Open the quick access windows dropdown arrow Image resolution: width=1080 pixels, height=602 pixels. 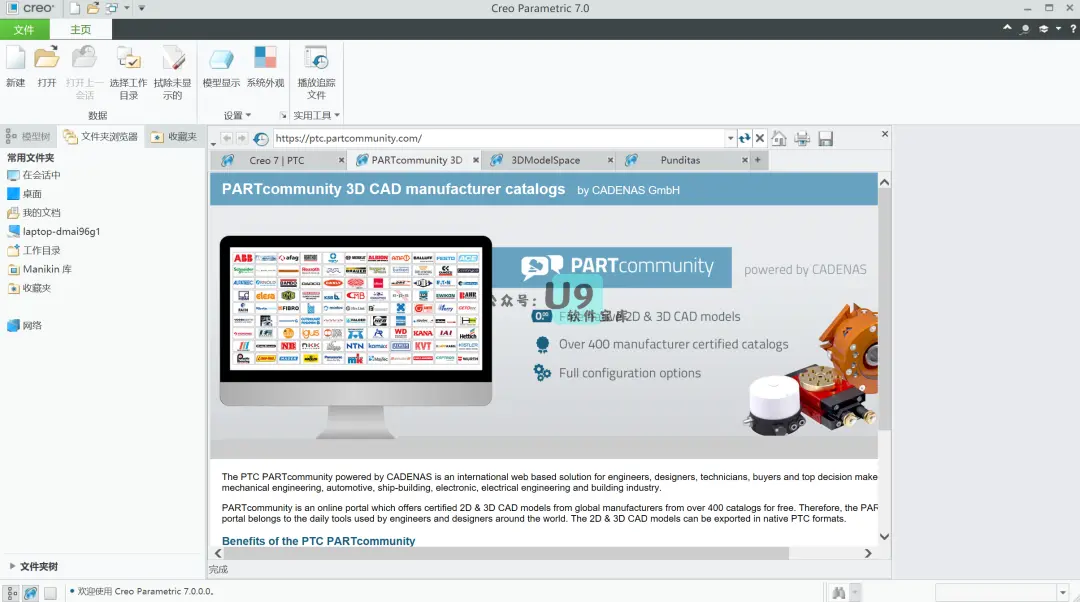pyautogui.click(x=127, y=8)
